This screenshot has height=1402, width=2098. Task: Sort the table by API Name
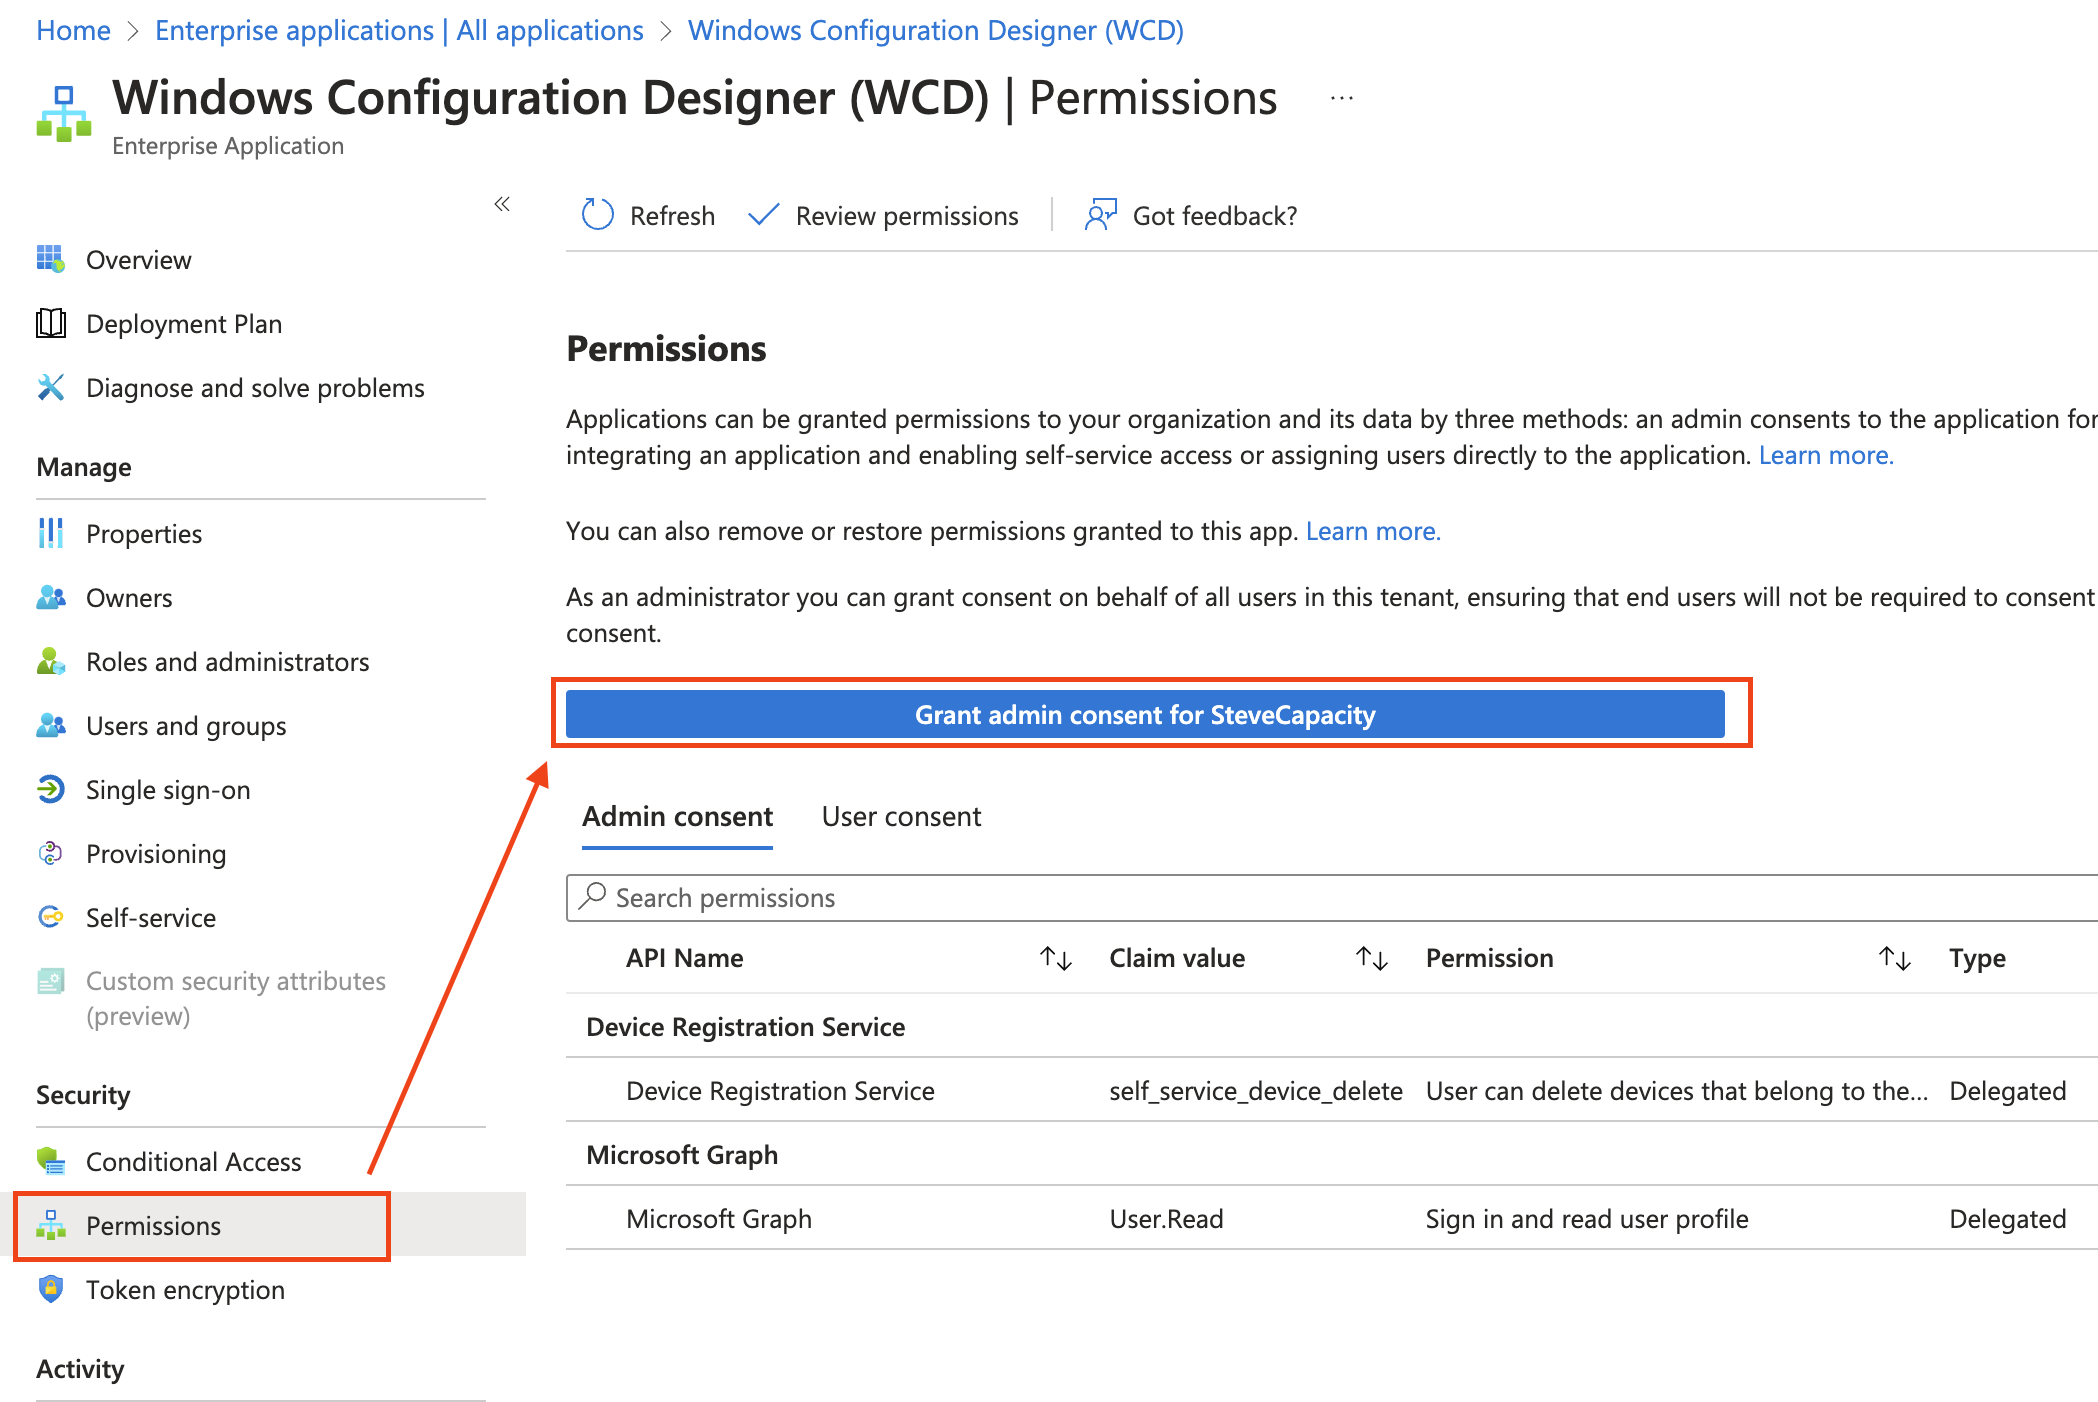point(1055,958)
